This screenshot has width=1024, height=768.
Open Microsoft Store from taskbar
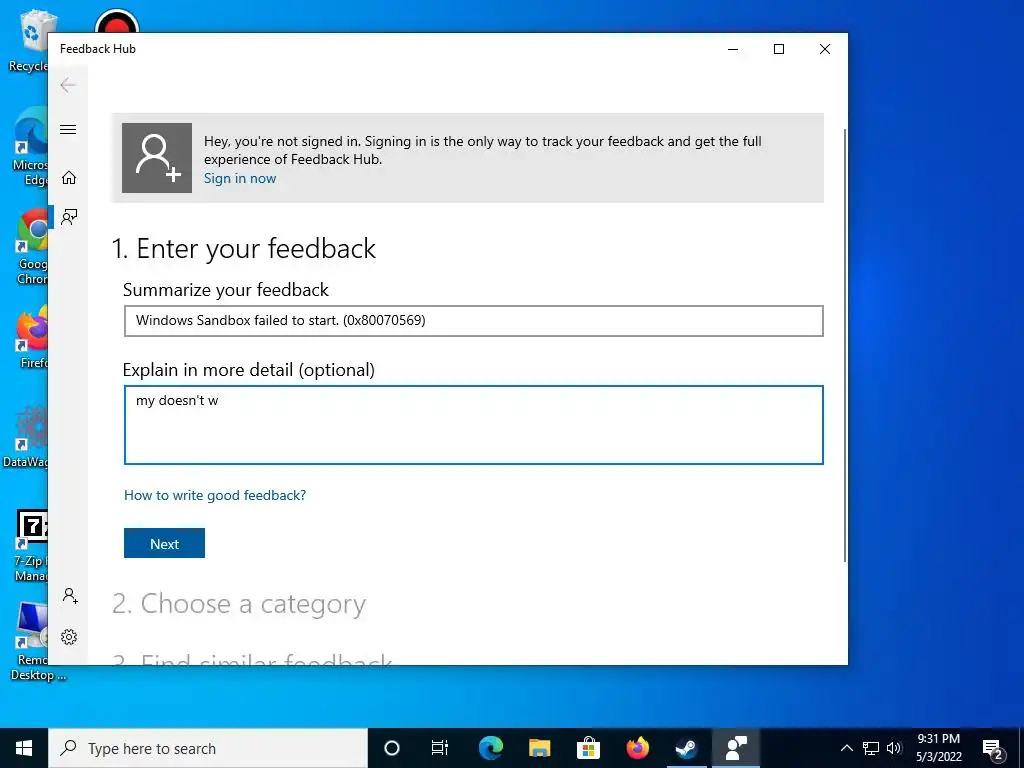coord(588,748)
